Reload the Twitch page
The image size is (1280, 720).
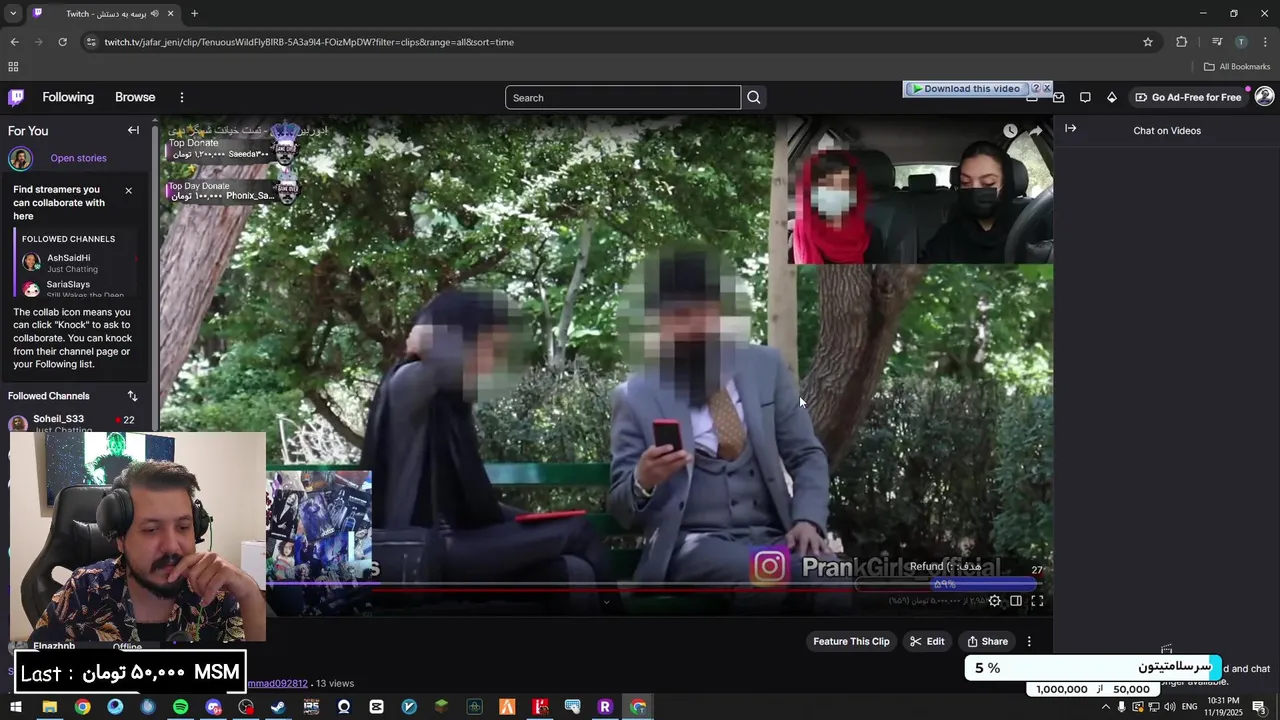62,42
